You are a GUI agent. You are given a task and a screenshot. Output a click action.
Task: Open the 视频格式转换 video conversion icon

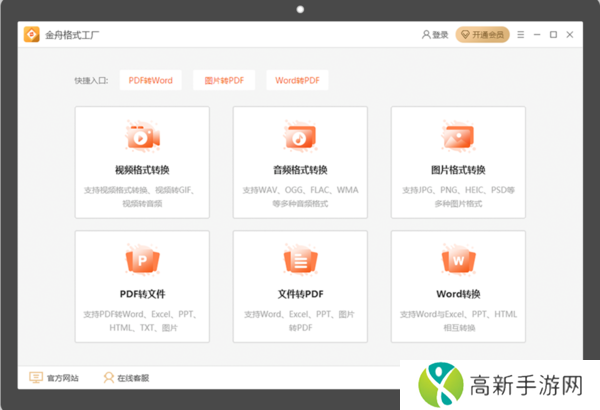(142, 136)
